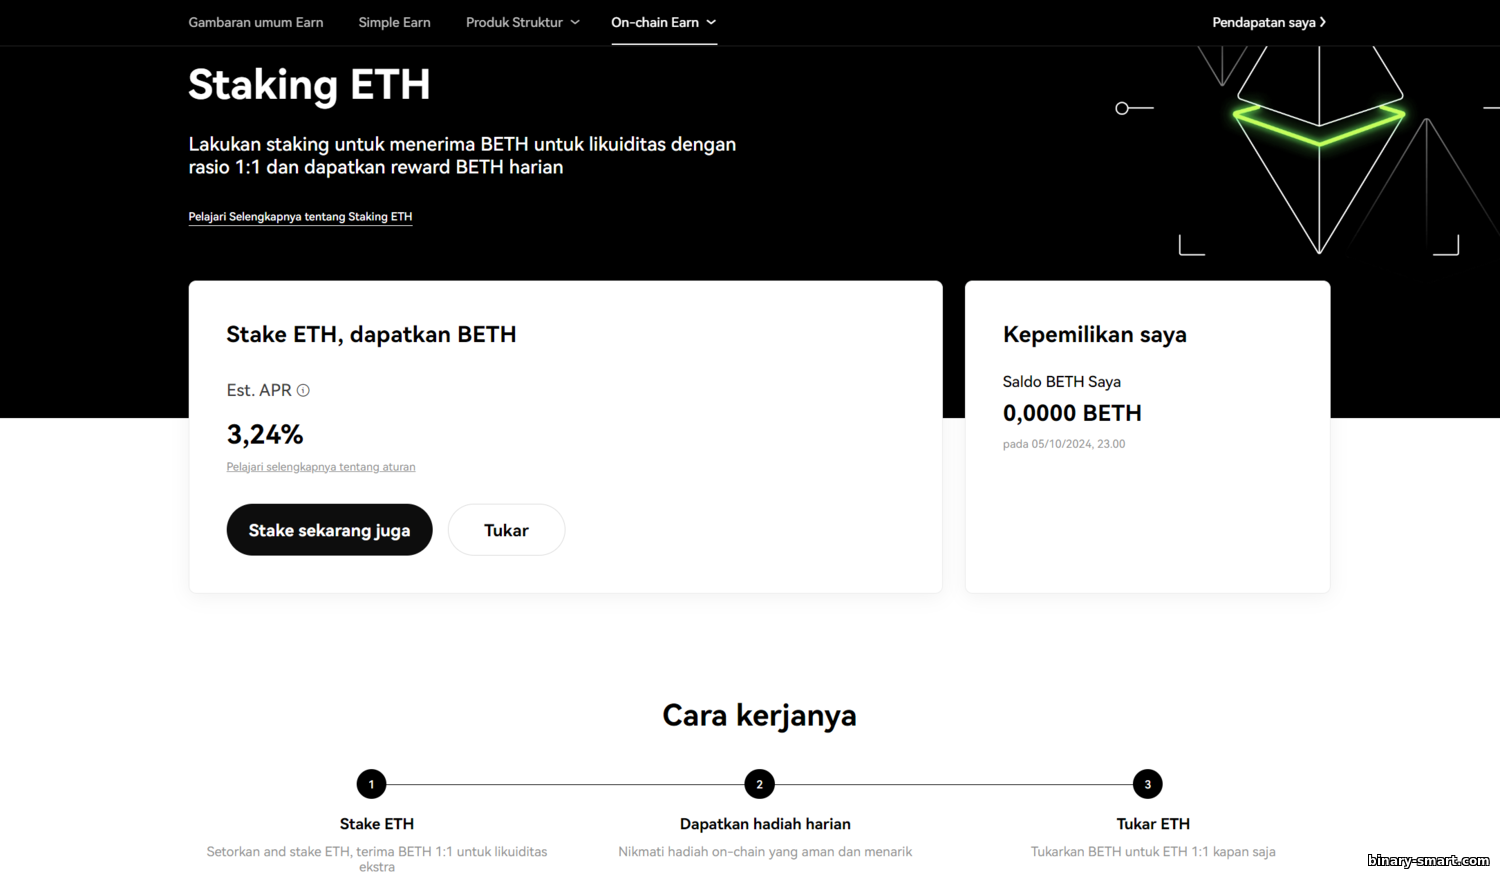Click the Tukar button
Screen dimensions: 1500x879
tap(506, 530)
